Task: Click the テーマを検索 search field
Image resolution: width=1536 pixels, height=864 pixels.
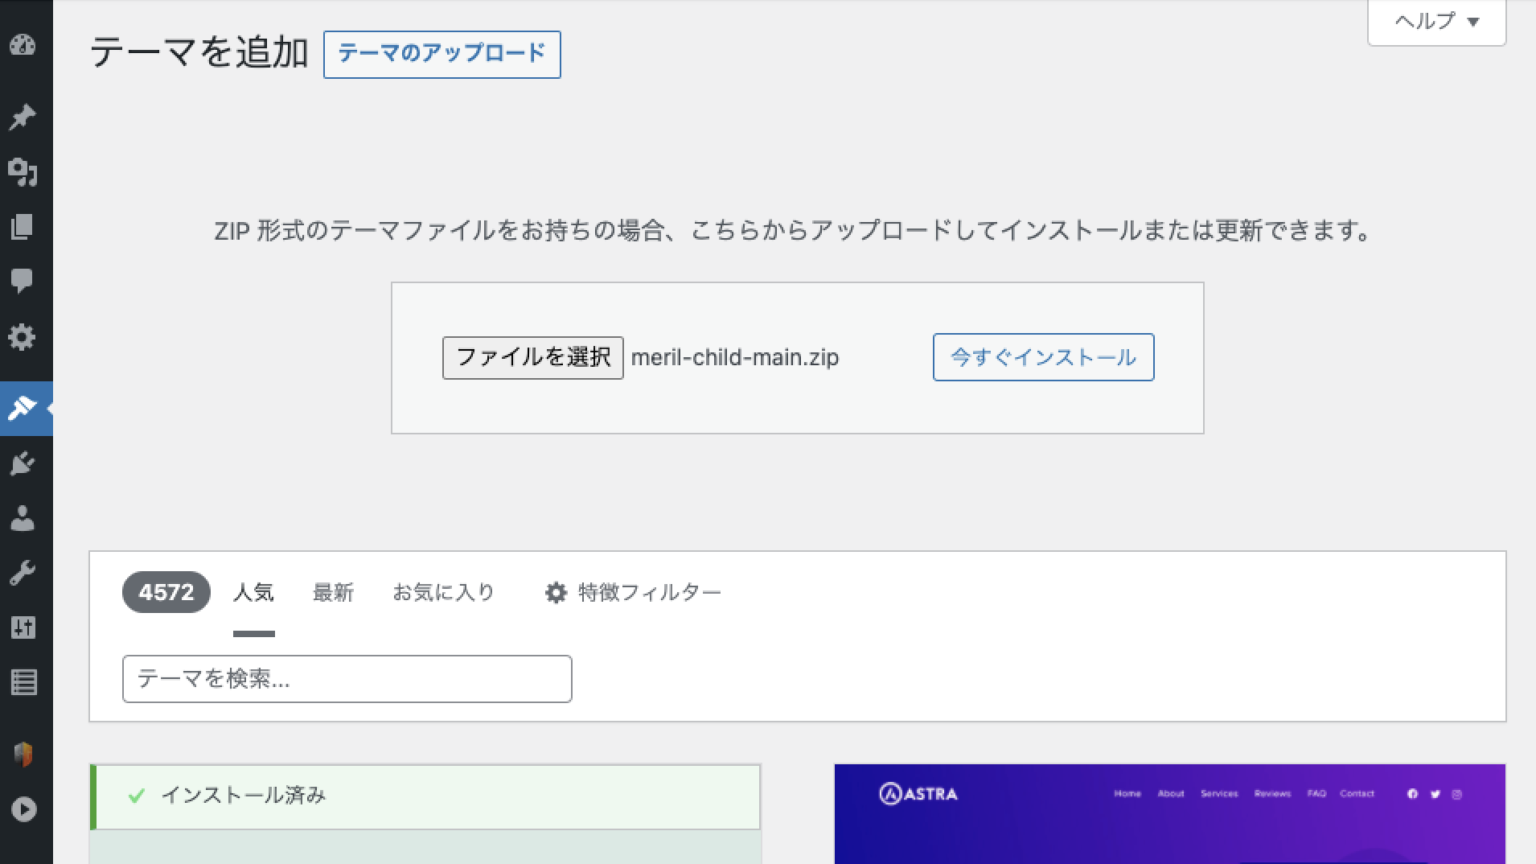Action: pyautogui.click(x=347, y=679)
